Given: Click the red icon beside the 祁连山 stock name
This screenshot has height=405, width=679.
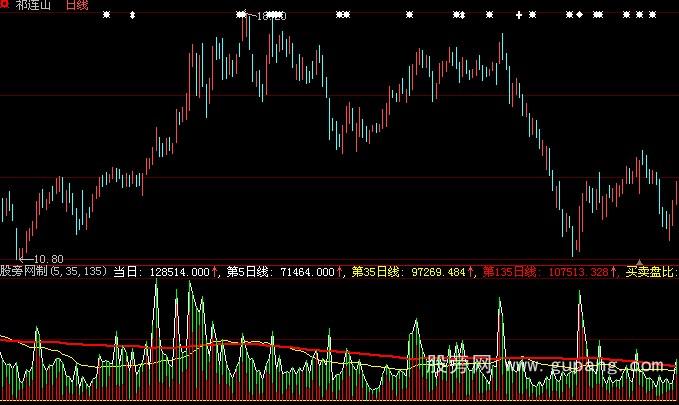Looking at the screenshot, I should [5, 5].
